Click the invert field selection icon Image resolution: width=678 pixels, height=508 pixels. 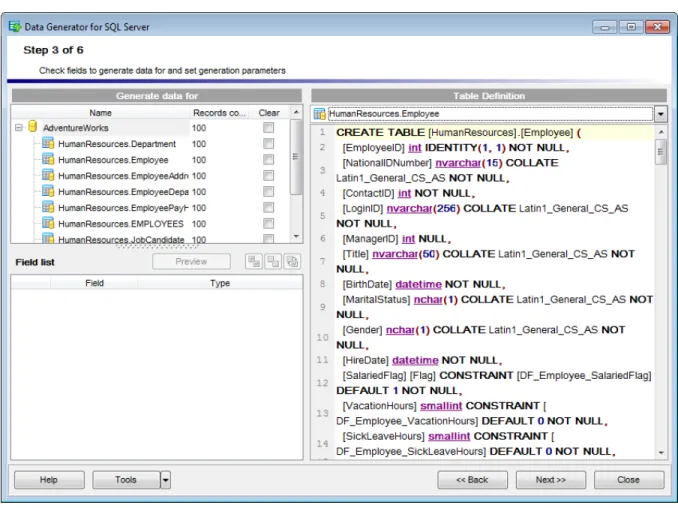coord(292,262)
